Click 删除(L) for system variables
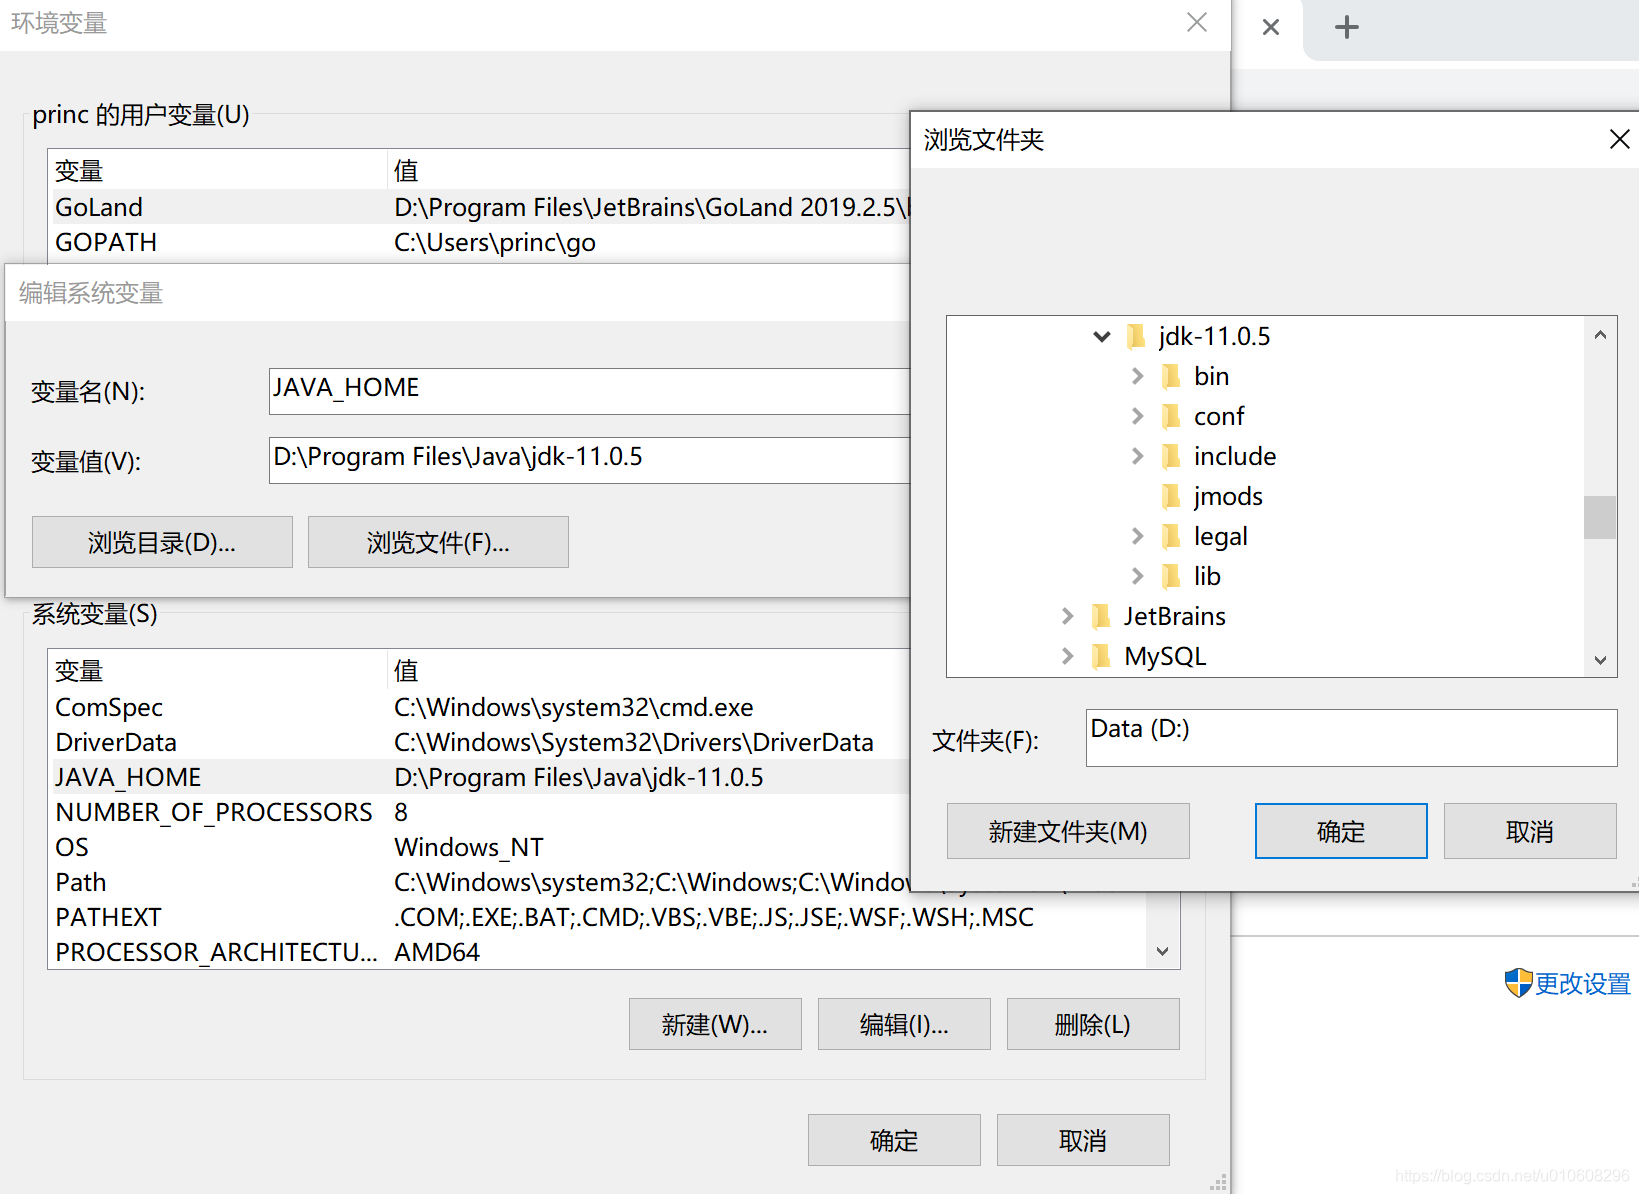The height and width of the screenshot is (1194, 1639). tap(1093, 1024)
